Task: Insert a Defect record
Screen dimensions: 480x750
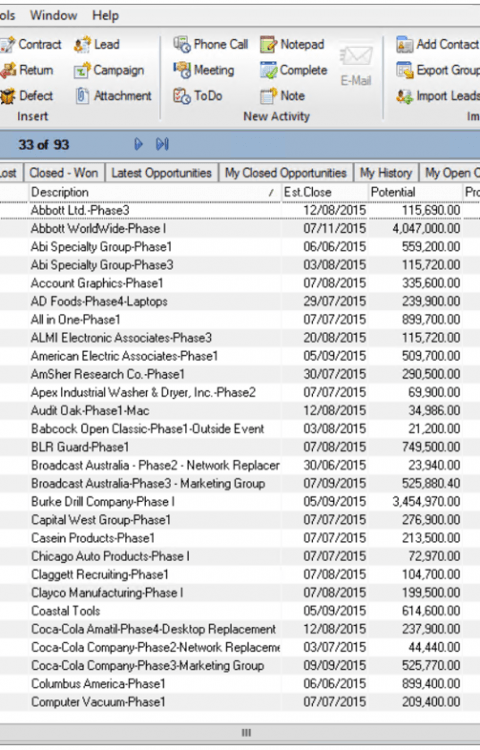Action: click(x=8, y=96)
